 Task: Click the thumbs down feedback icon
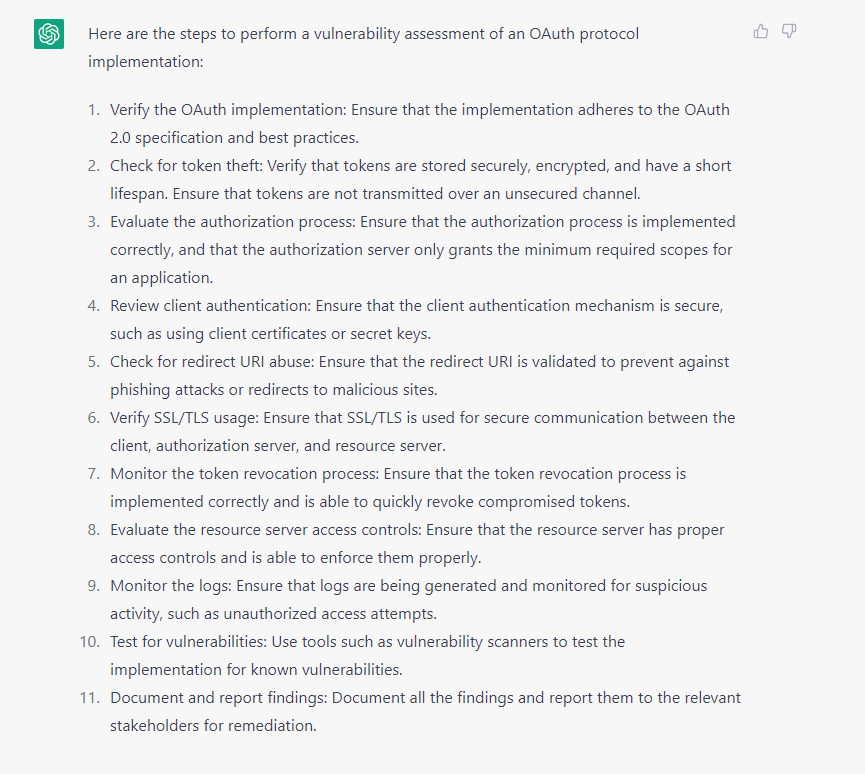click(789, 32)
